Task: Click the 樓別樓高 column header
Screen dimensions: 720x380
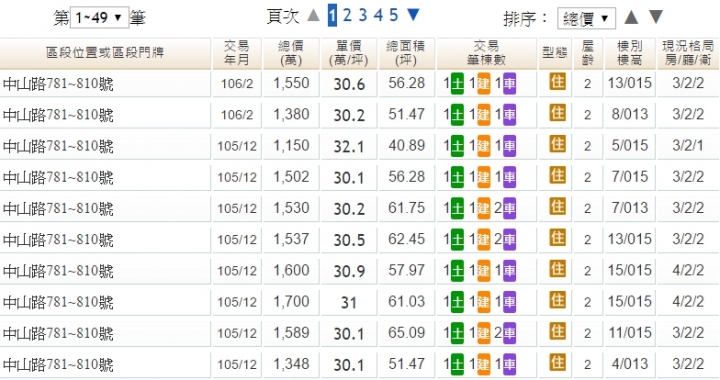Action: pos(630,53)
